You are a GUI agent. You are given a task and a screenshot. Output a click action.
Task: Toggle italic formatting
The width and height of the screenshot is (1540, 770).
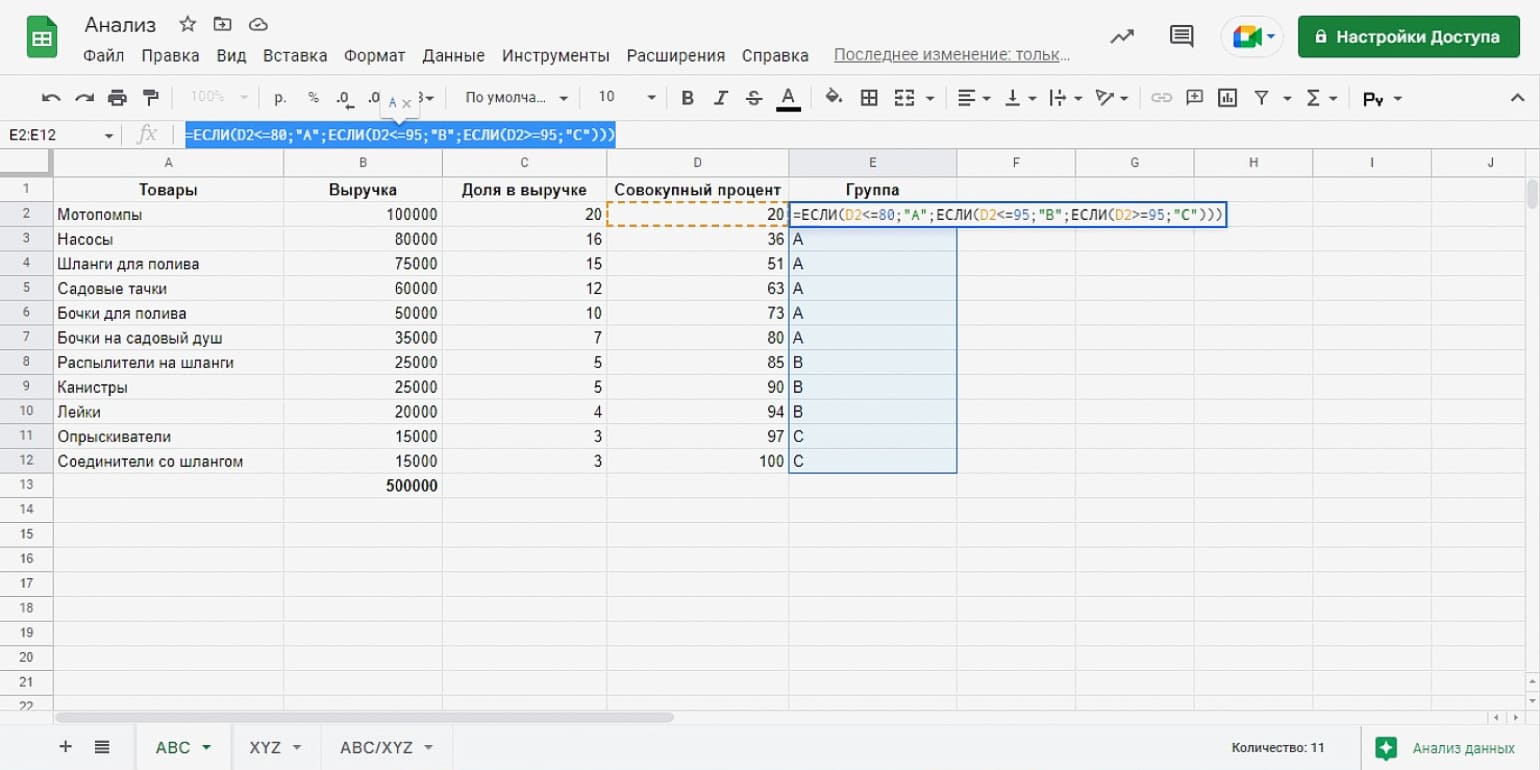(720, 98)
